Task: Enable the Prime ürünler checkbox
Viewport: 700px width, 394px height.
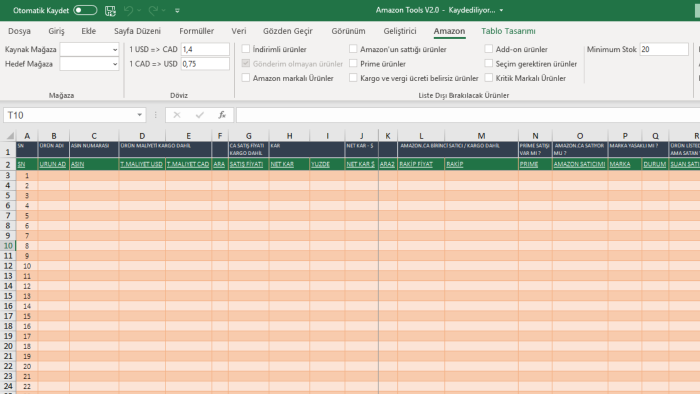Action: [x=353, y=63]
